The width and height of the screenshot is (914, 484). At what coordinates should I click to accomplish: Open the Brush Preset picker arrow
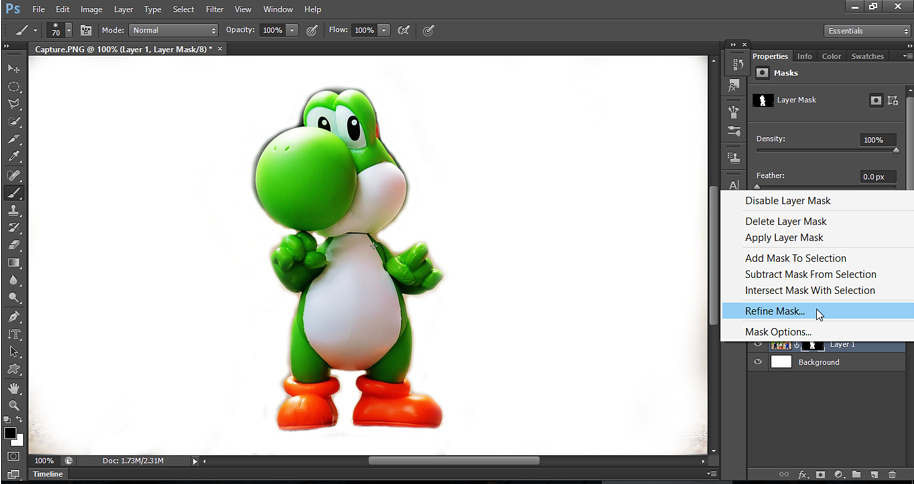tap(69, 30)
